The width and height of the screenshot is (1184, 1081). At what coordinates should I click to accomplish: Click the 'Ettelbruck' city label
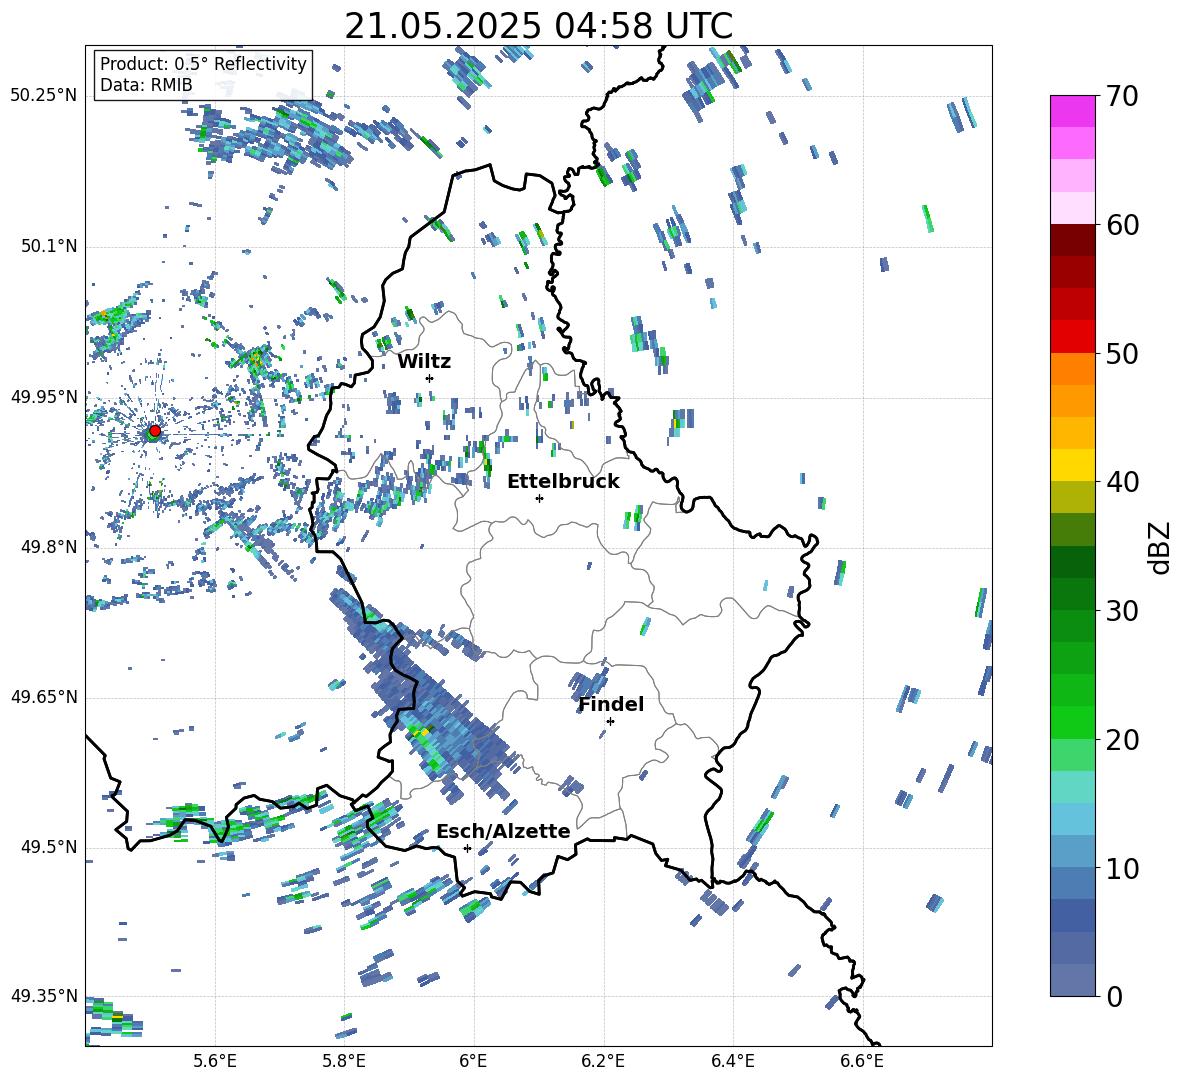tap(563, 482)
